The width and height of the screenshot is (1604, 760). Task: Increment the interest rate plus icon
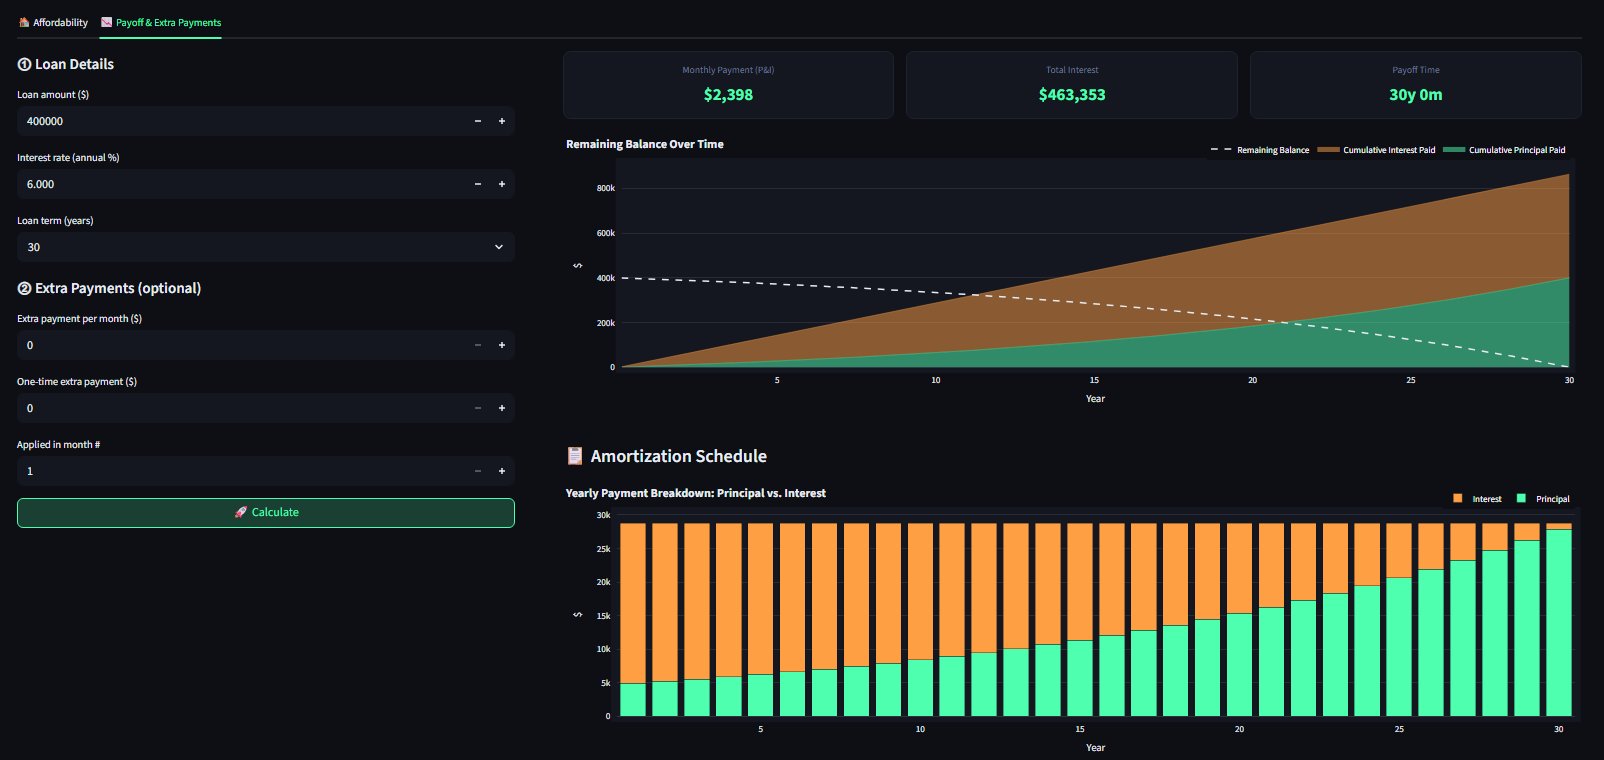pos(502,184)
